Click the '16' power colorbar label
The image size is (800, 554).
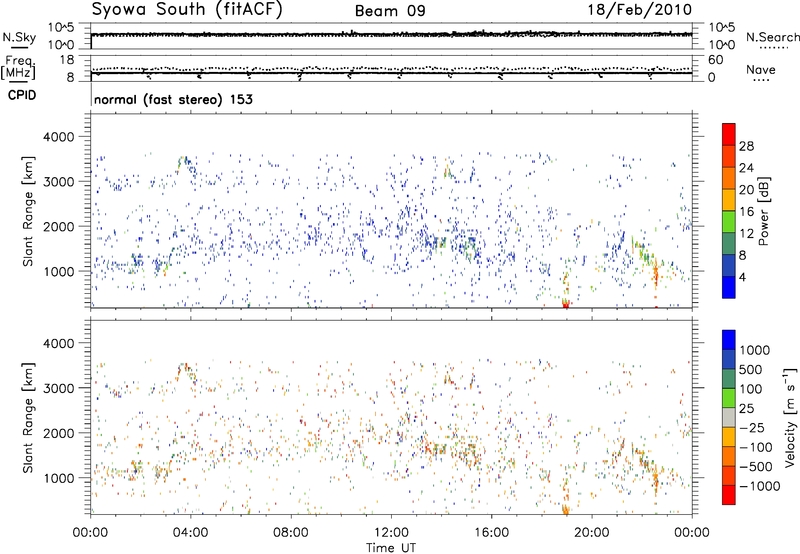[746, 212]
